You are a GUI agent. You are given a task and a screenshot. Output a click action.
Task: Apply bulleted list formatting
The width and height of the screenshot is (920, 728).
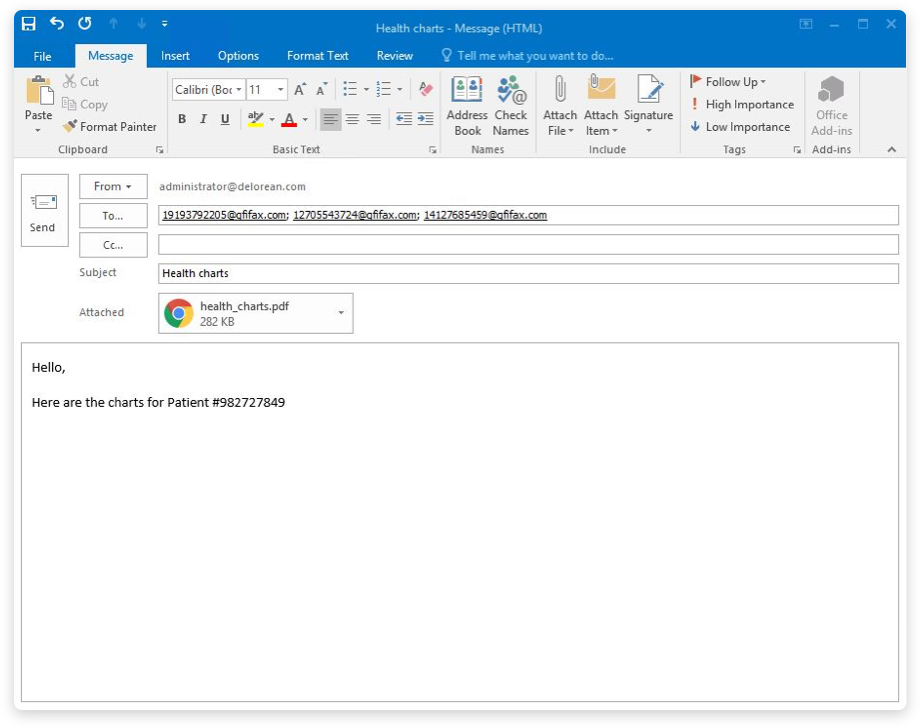(350, 89)
